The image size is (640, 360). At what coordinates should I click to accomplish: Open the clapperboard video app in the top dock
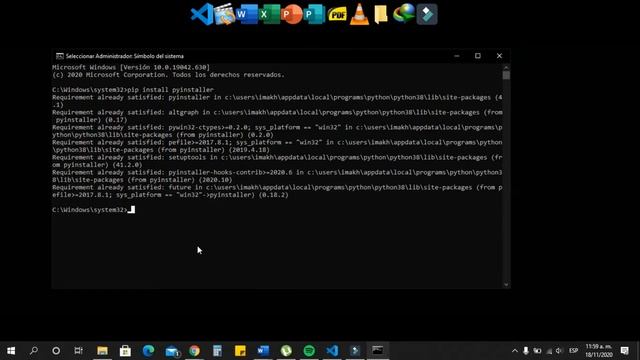pos(224,14)
